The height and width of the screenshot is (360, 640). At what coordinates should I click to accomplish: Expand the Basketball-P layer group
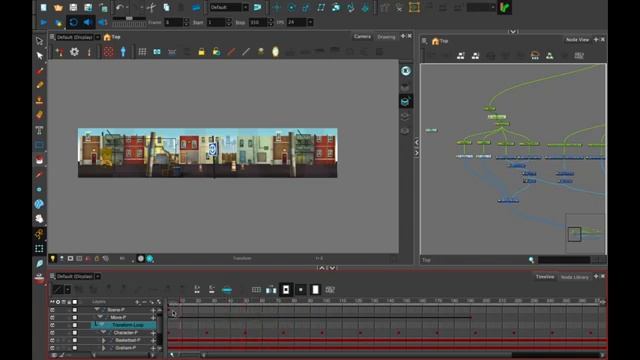[104, 340]
